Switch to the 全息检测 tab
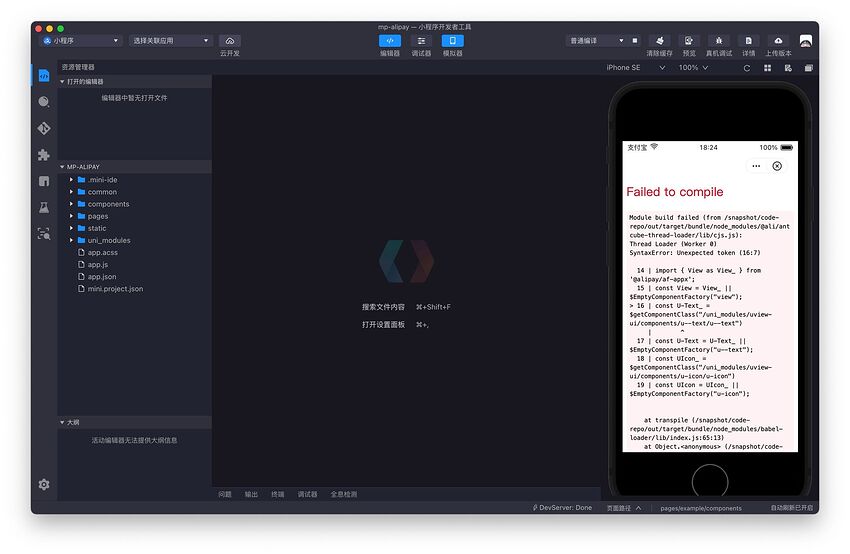This screenshot has width=850, height=554. click(344, 494)
